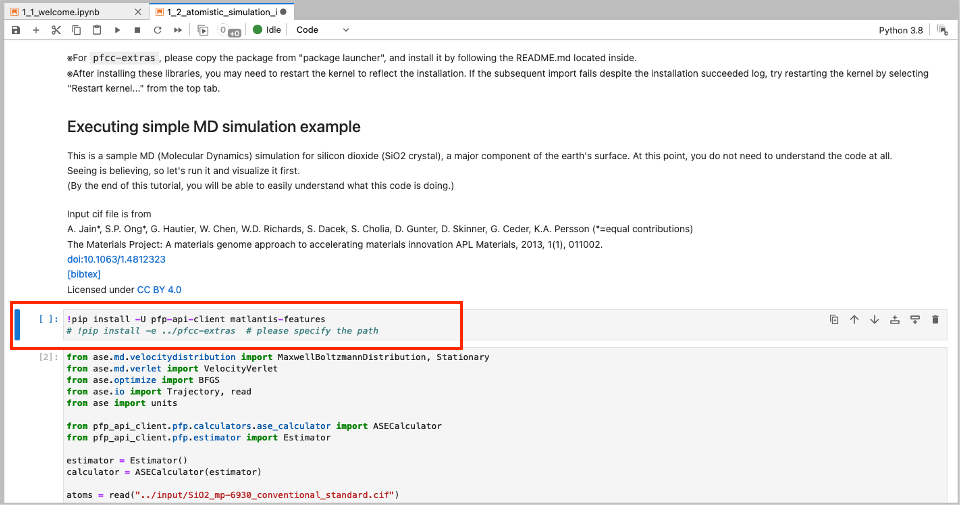Restart the kernel with the circular arrow icon
This screenshot has height=505, width=960.
click(158, 30)
